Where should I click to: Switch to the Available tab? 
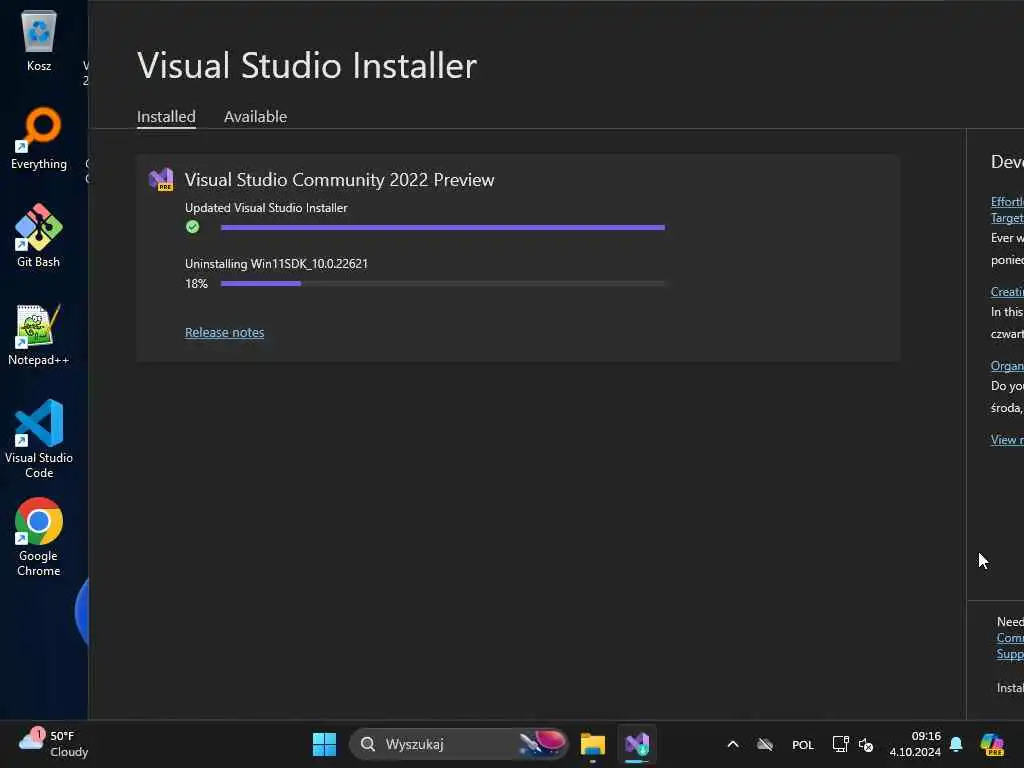pyautogui.click(x=255, y=116)
